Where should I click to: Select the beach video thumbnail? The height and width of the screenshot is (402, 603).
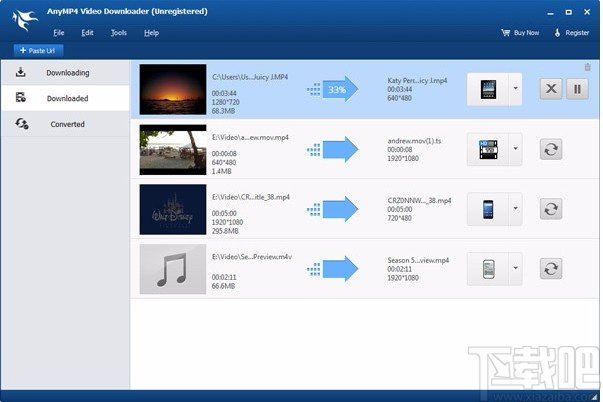point(173,149)
